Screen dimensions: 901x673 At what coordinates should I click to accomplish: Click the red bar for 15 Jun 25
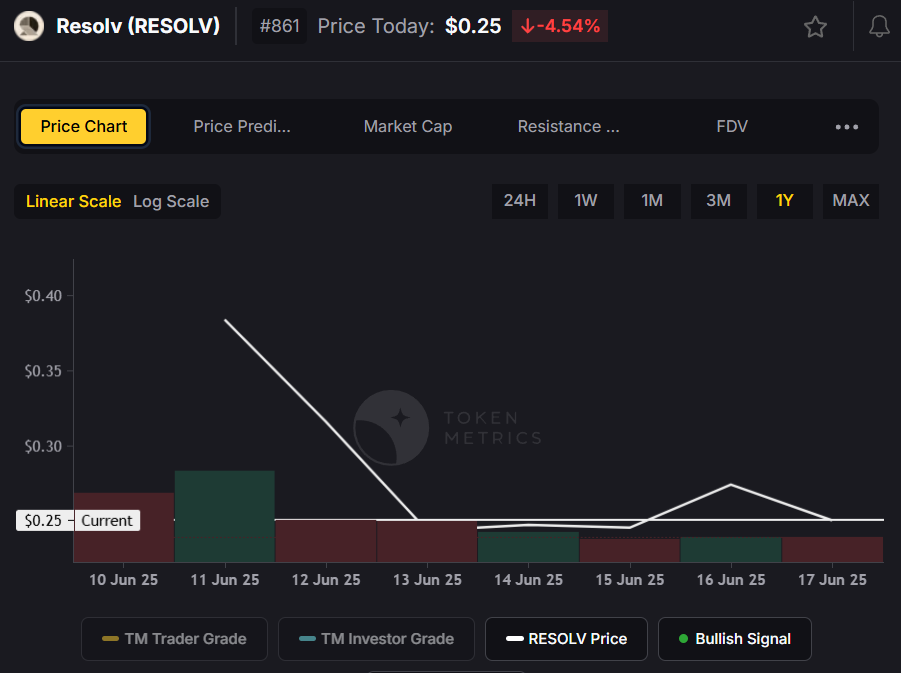point(630,550)
